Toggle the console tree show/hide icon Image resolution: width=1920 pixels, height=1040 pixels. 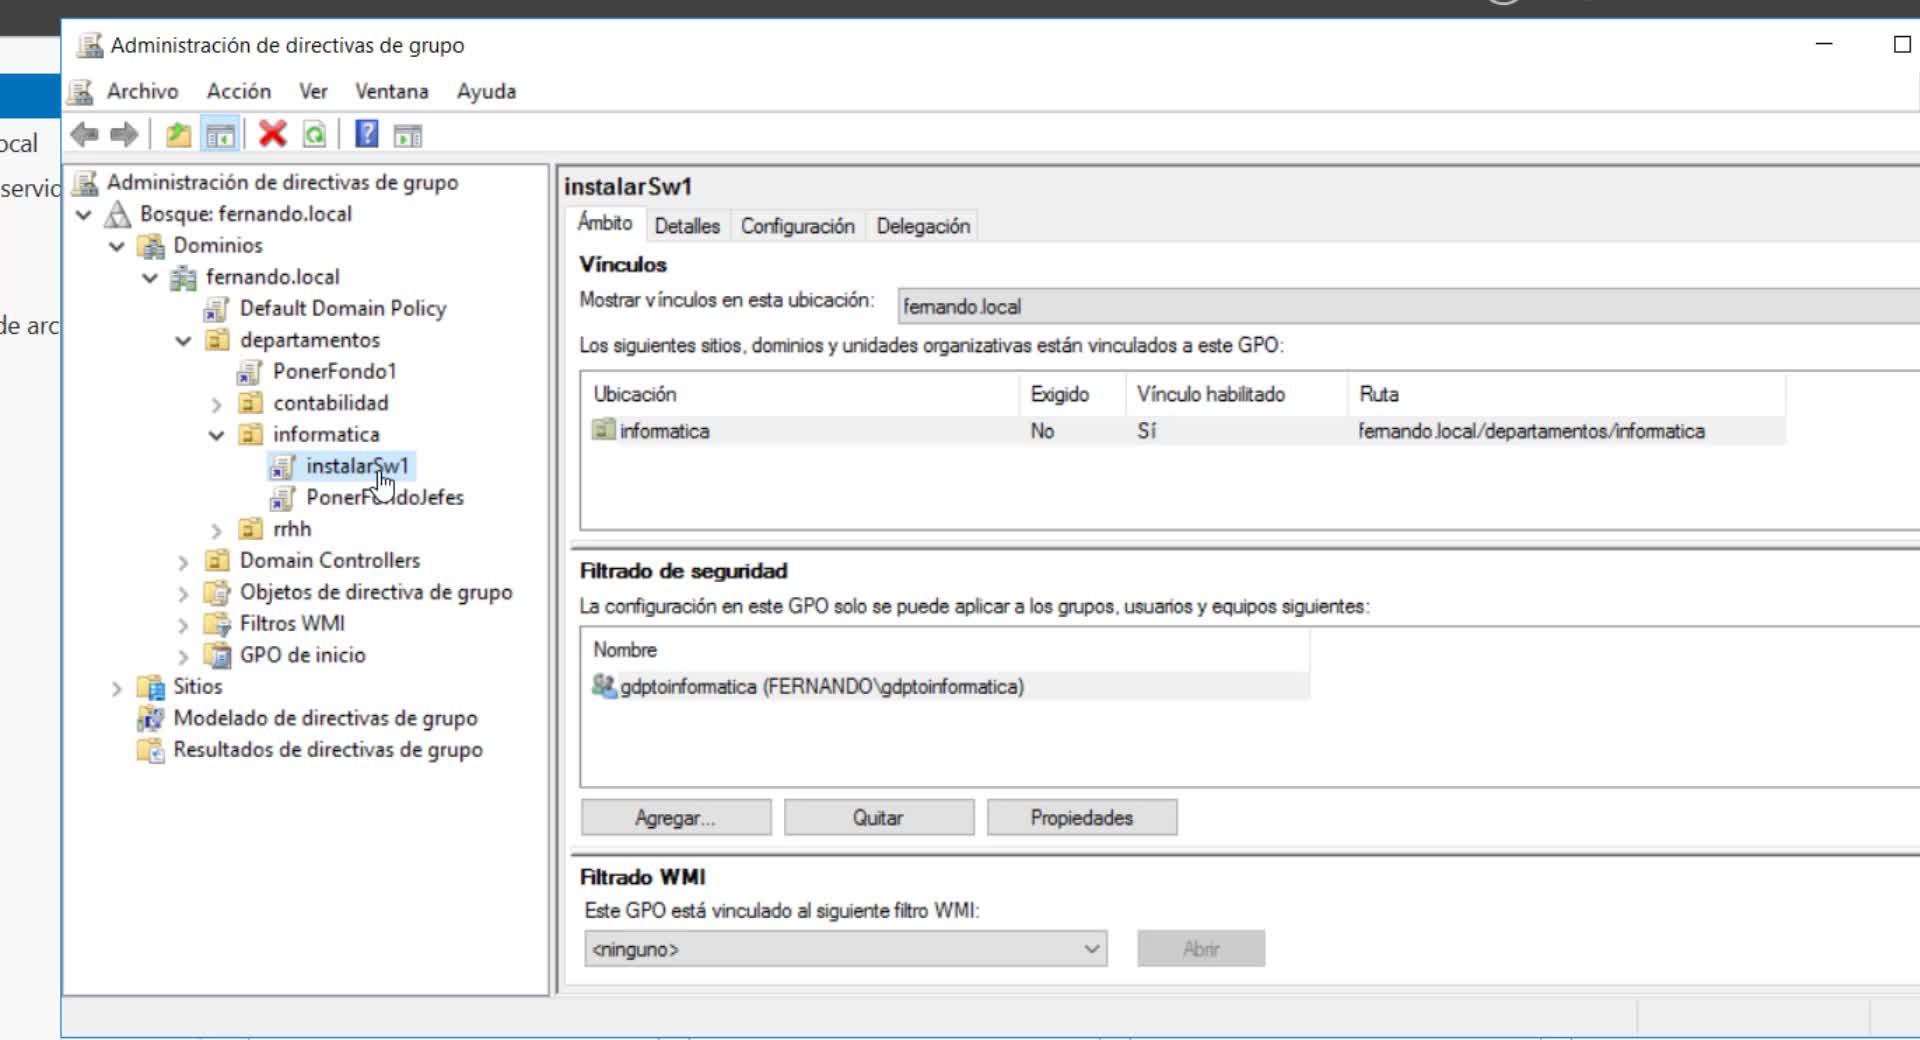coord(220,134)
